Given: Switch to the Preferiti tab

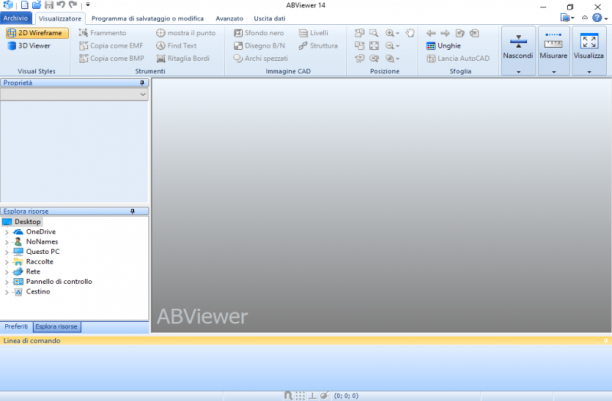Looking at the screenshot, I should pyautogui.click(x=16, y=326).
